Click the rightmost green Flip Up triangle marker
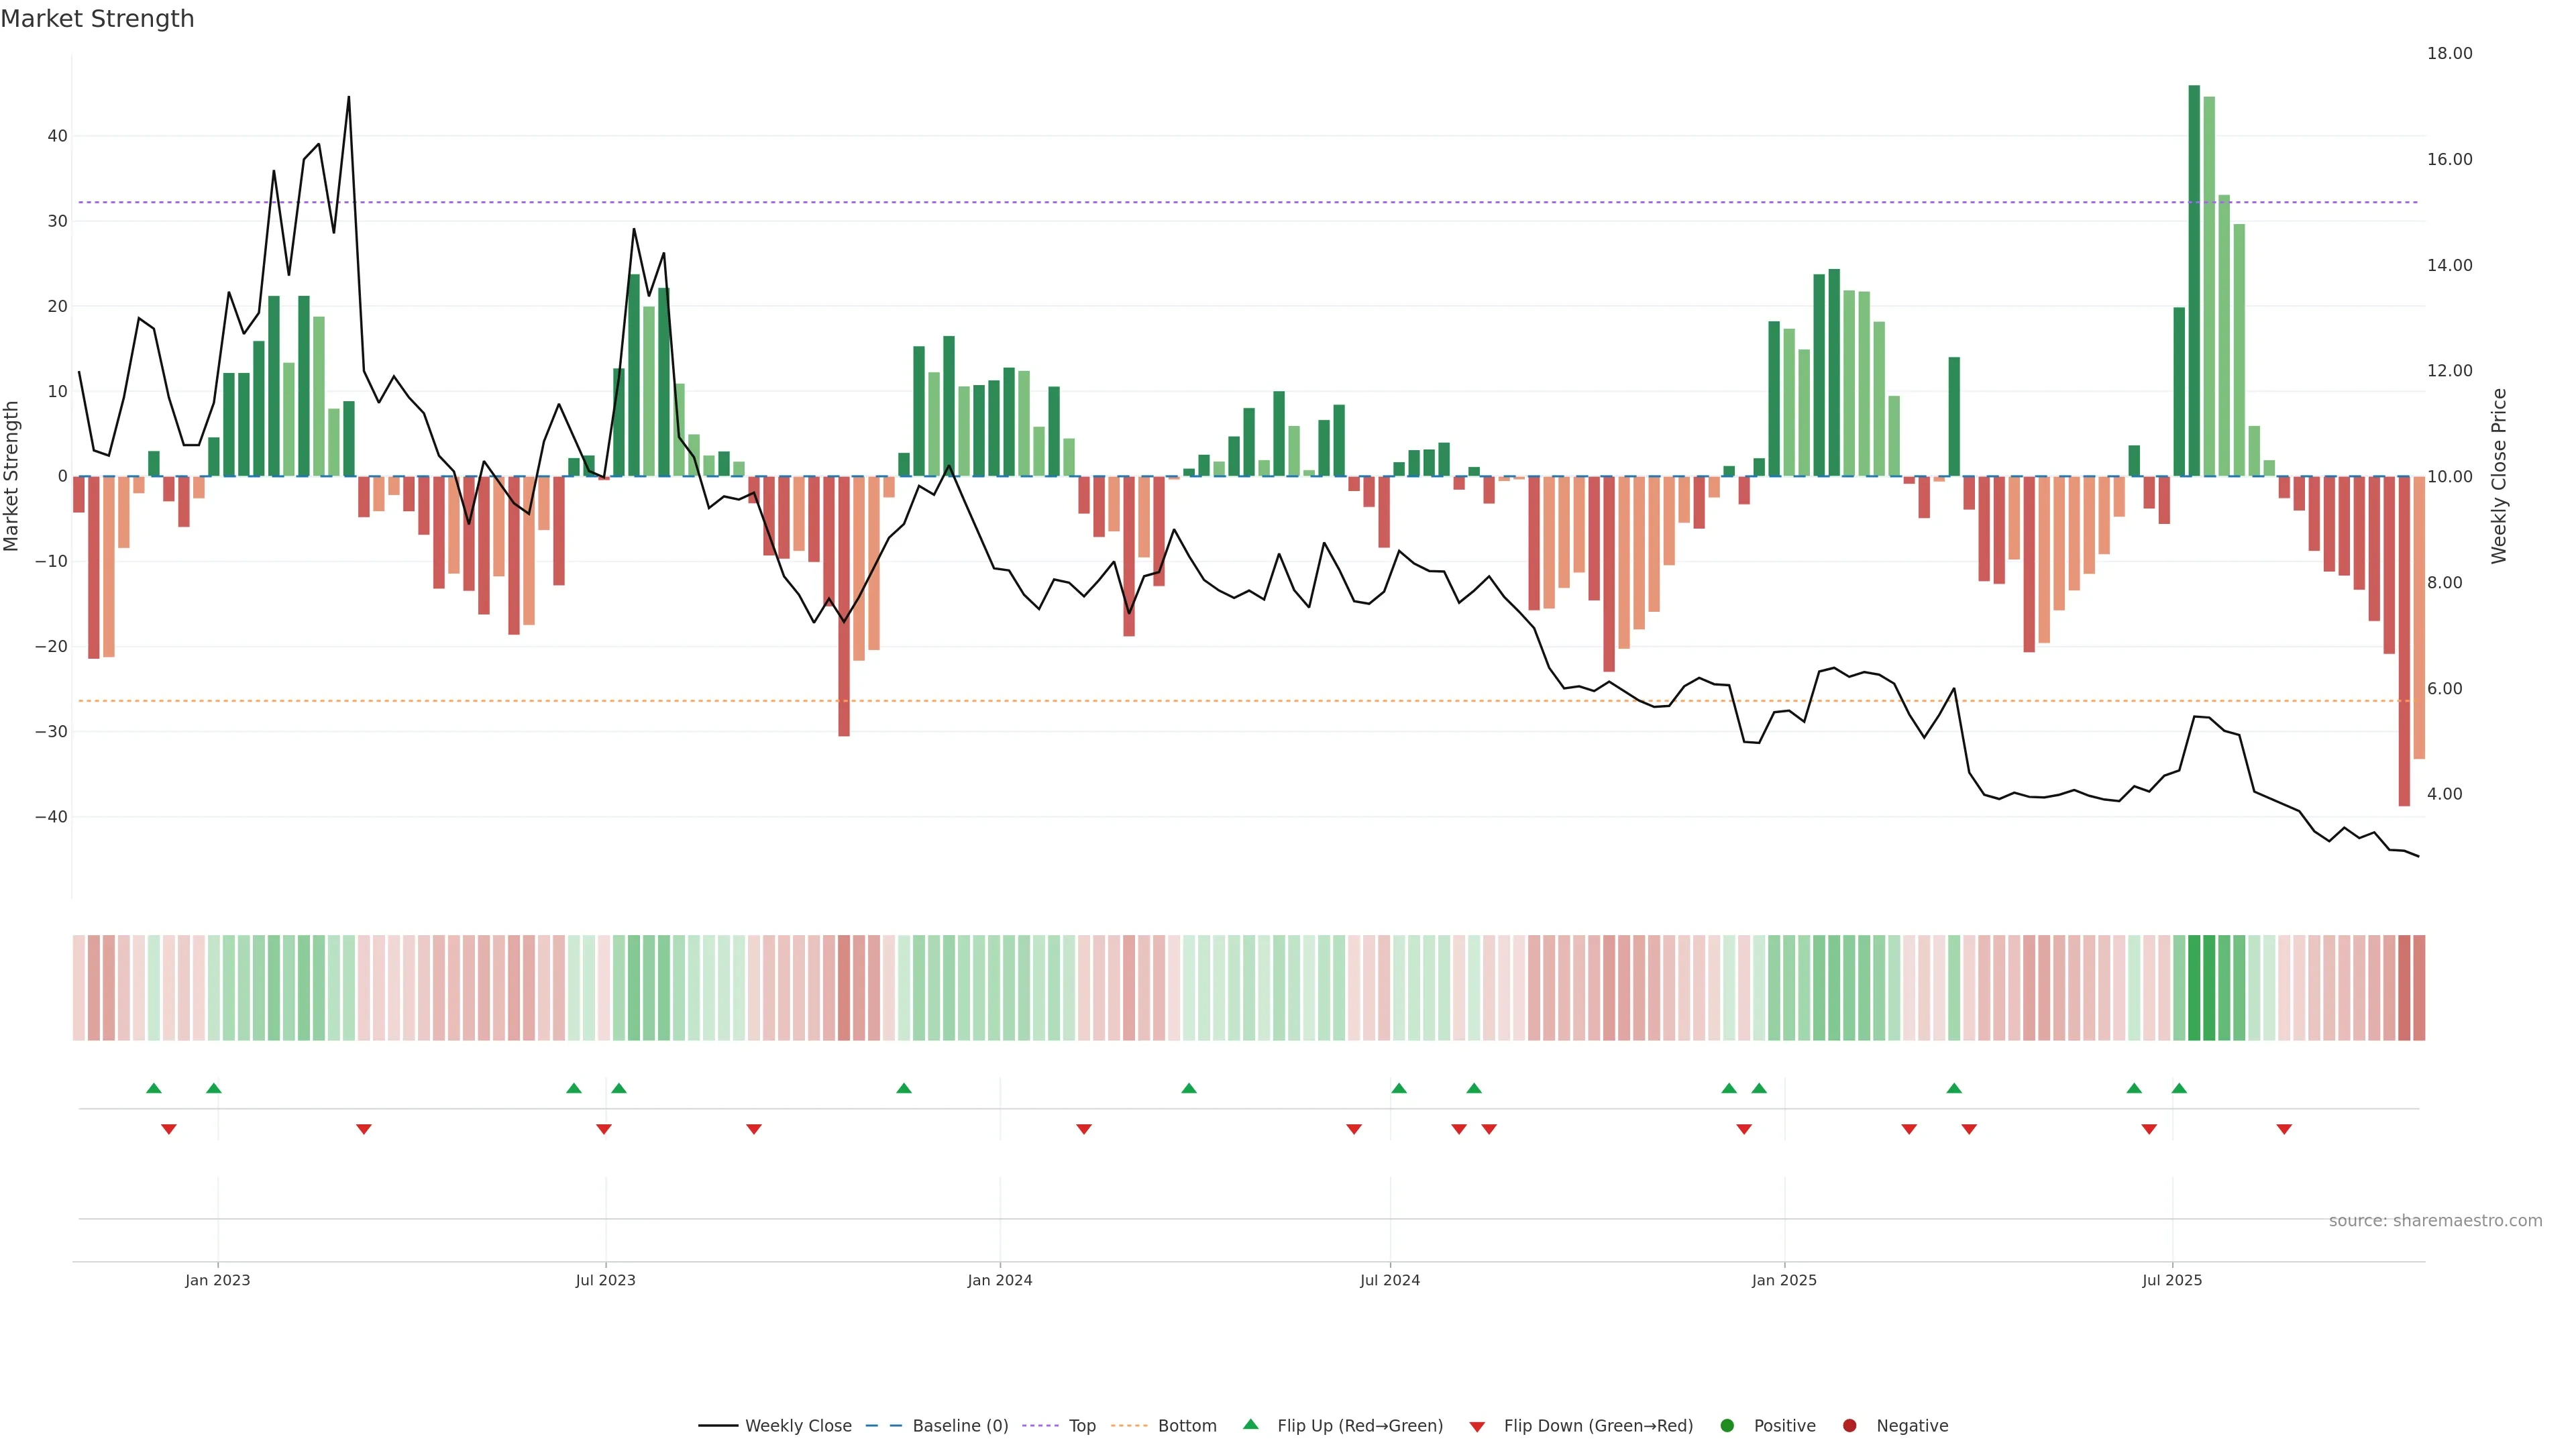 (2179, 1088)
